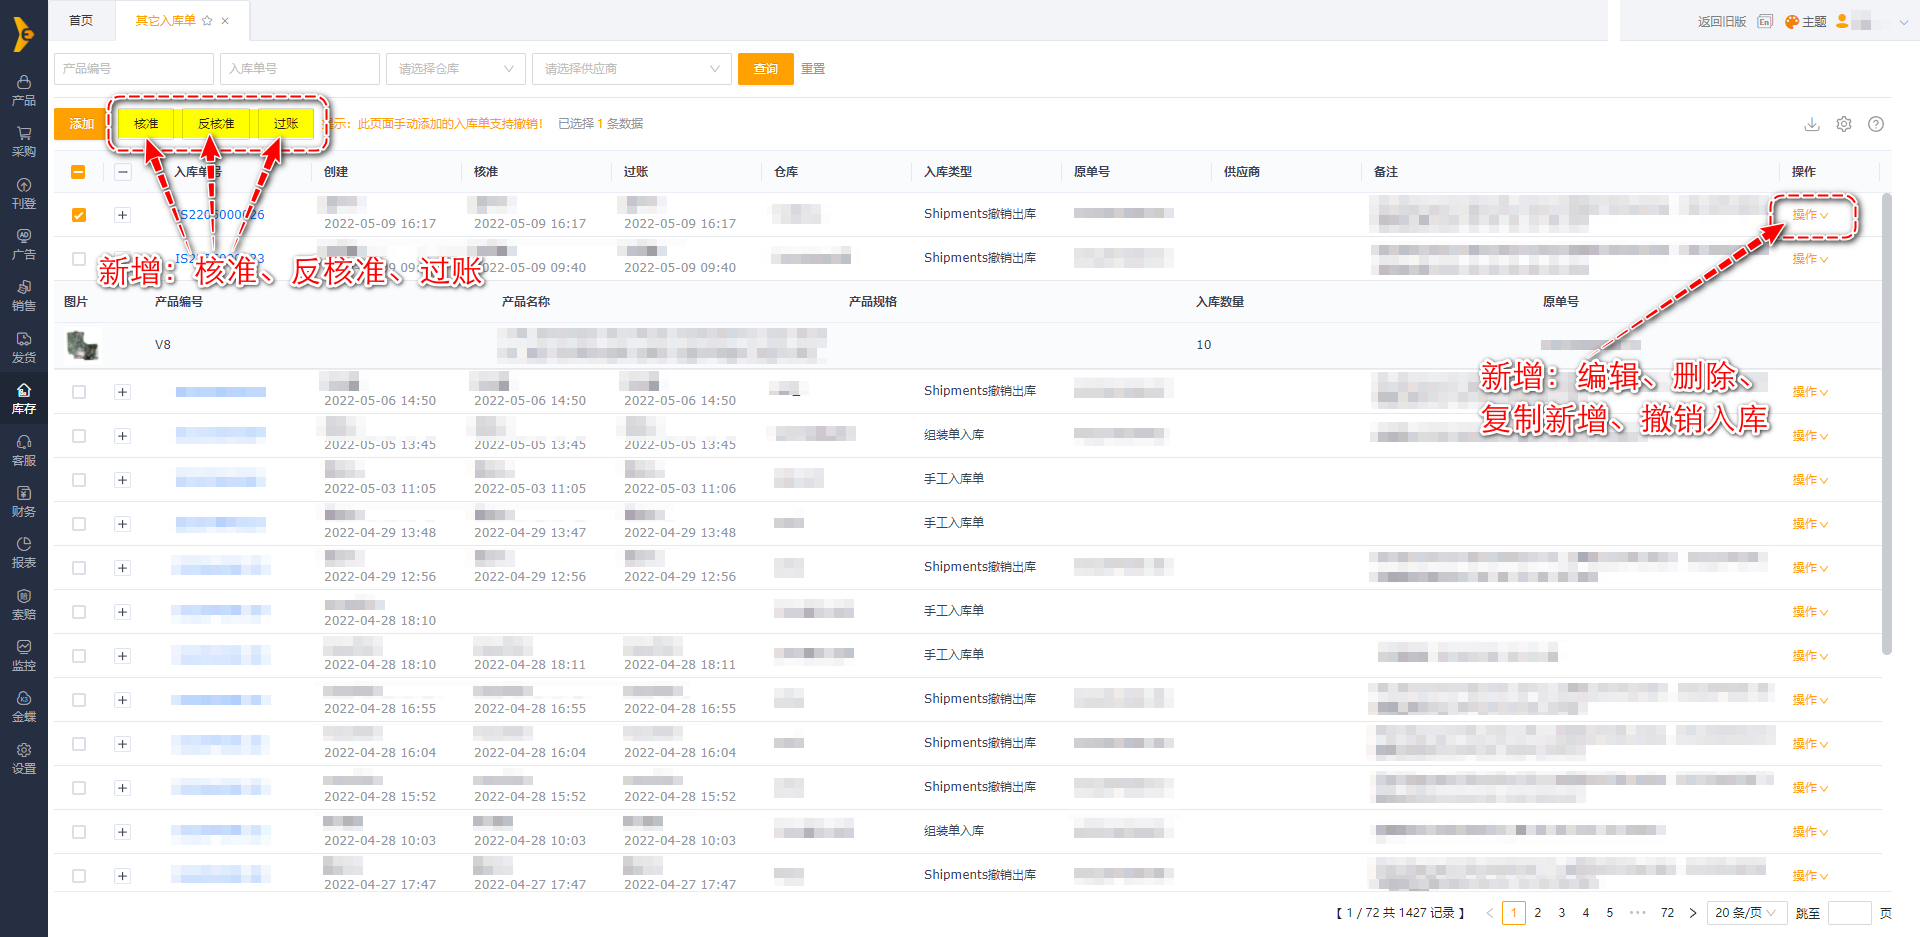The width and height of the screenshot is (1920, 937).
Task: Favorite the 其它入库单 tab with star
Action: 207,21
